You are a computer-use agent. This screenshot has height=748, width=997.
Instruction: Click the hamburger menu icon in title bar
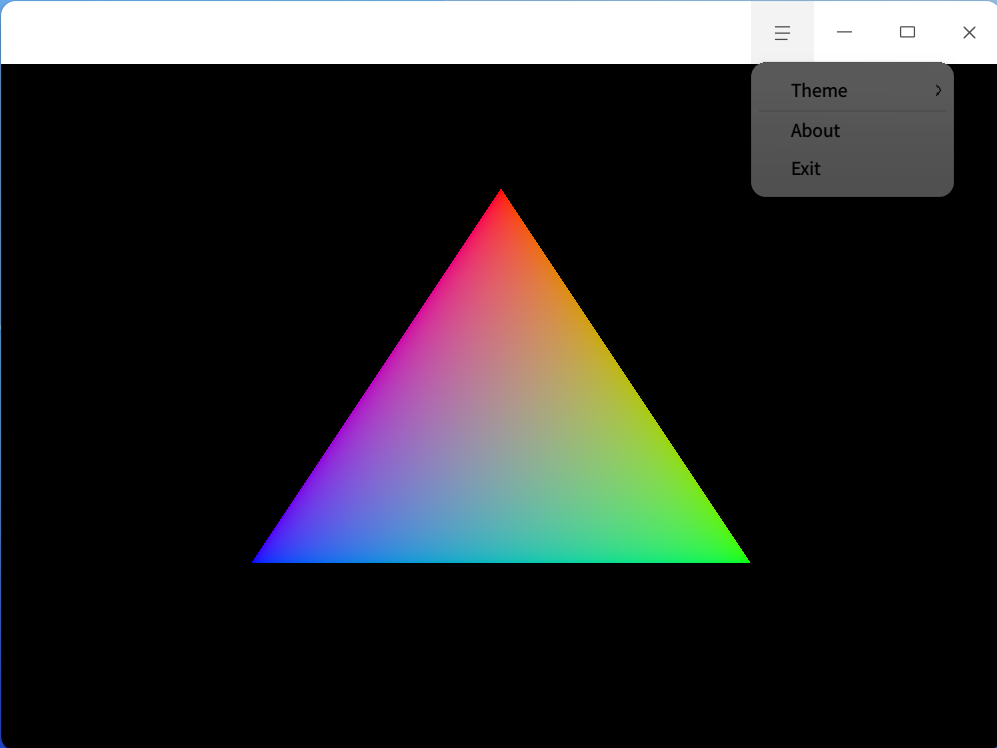click(x=782, y=32)
